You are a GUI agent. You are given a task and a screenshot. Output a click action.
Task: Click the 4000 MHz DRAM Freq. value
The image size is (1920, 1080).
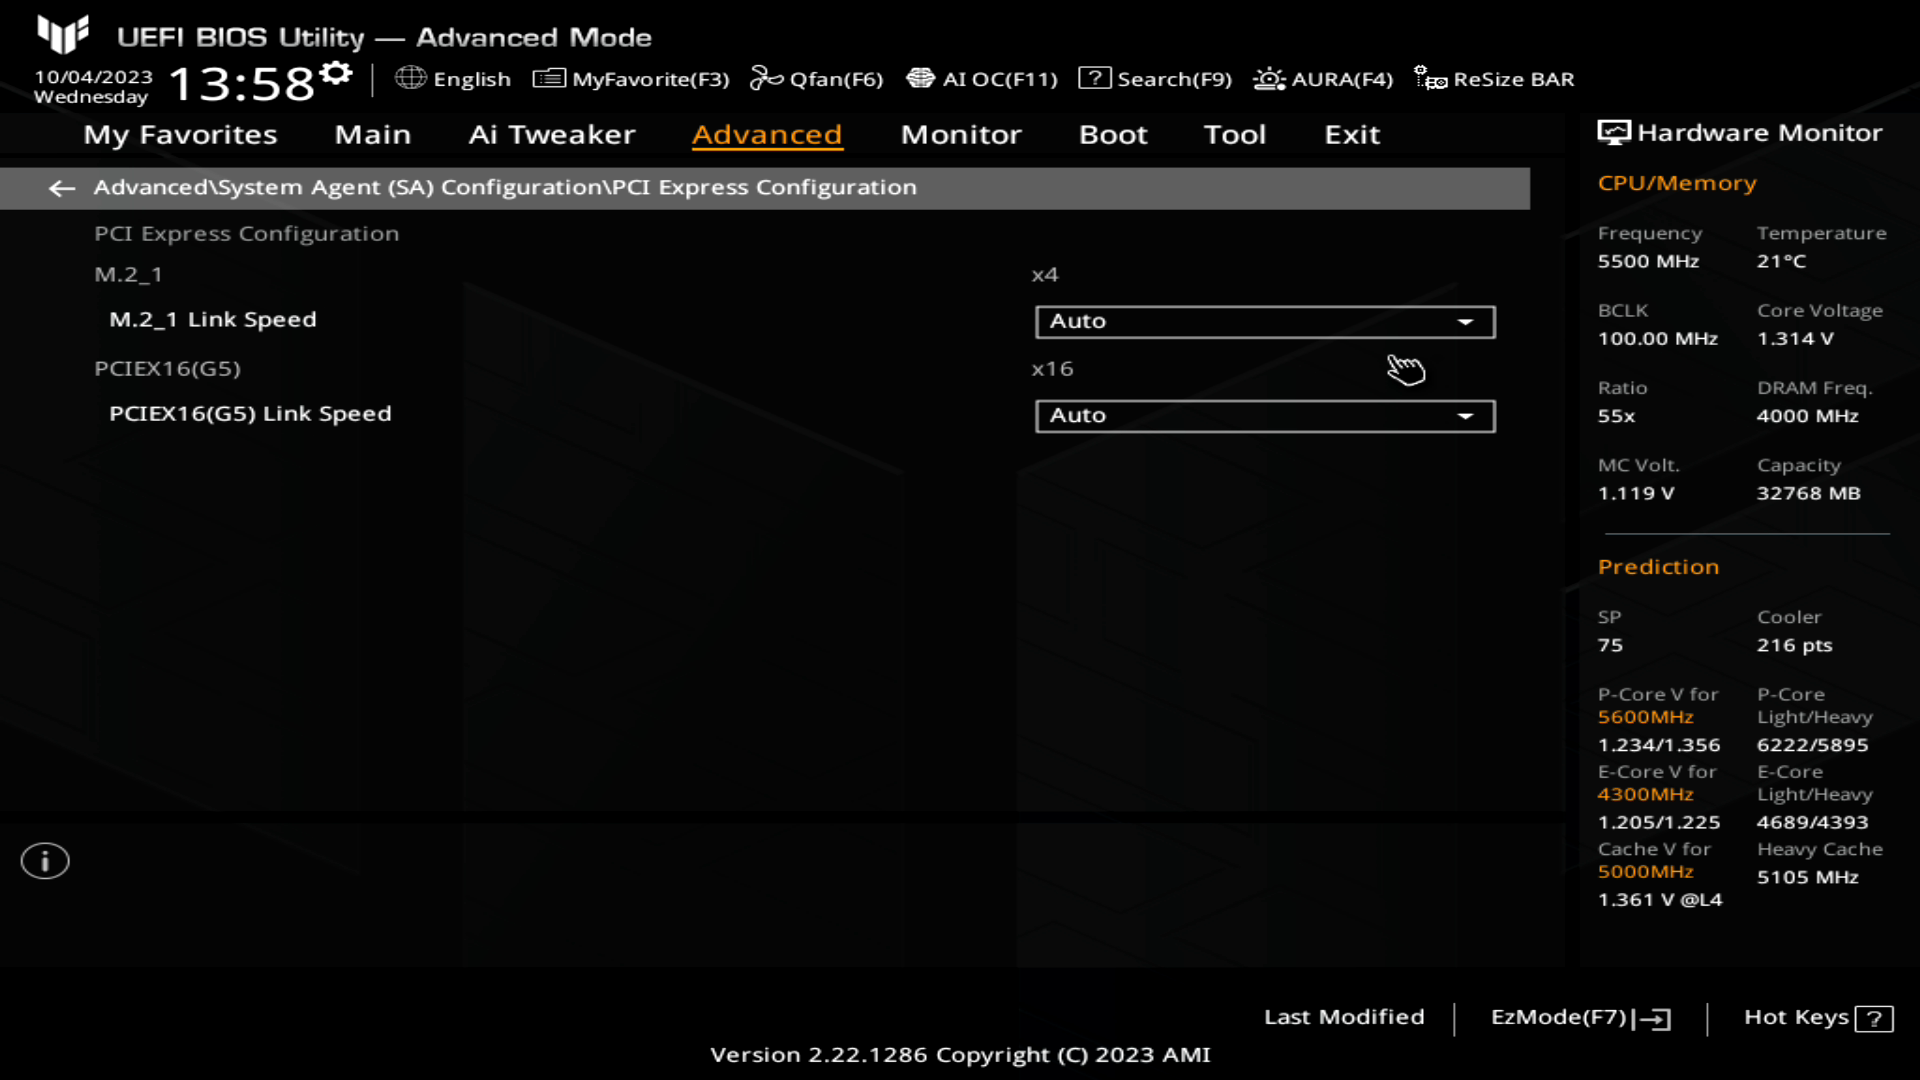click(x=1807, y=416)
